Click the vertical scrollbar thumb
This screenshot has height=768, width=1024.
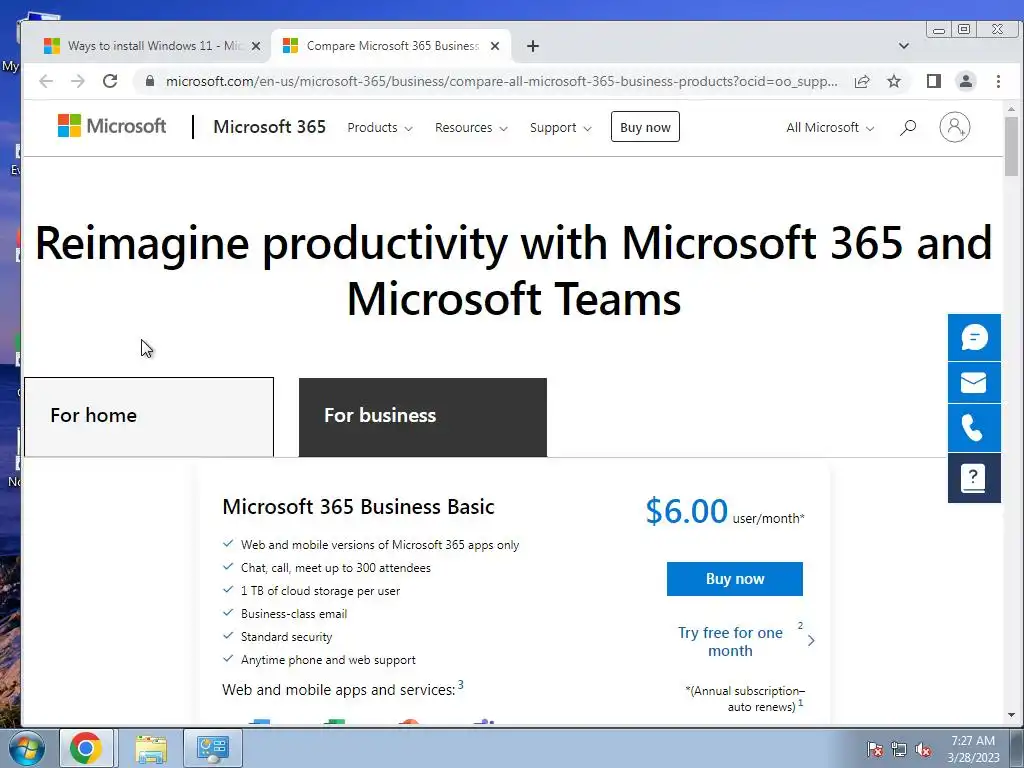coord(1011,146)
